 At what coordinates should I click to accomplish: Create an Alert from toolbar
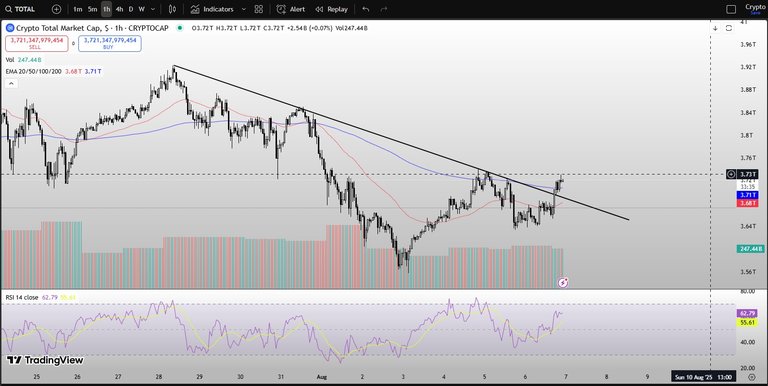pyautogui.click(x=290, y=9)
